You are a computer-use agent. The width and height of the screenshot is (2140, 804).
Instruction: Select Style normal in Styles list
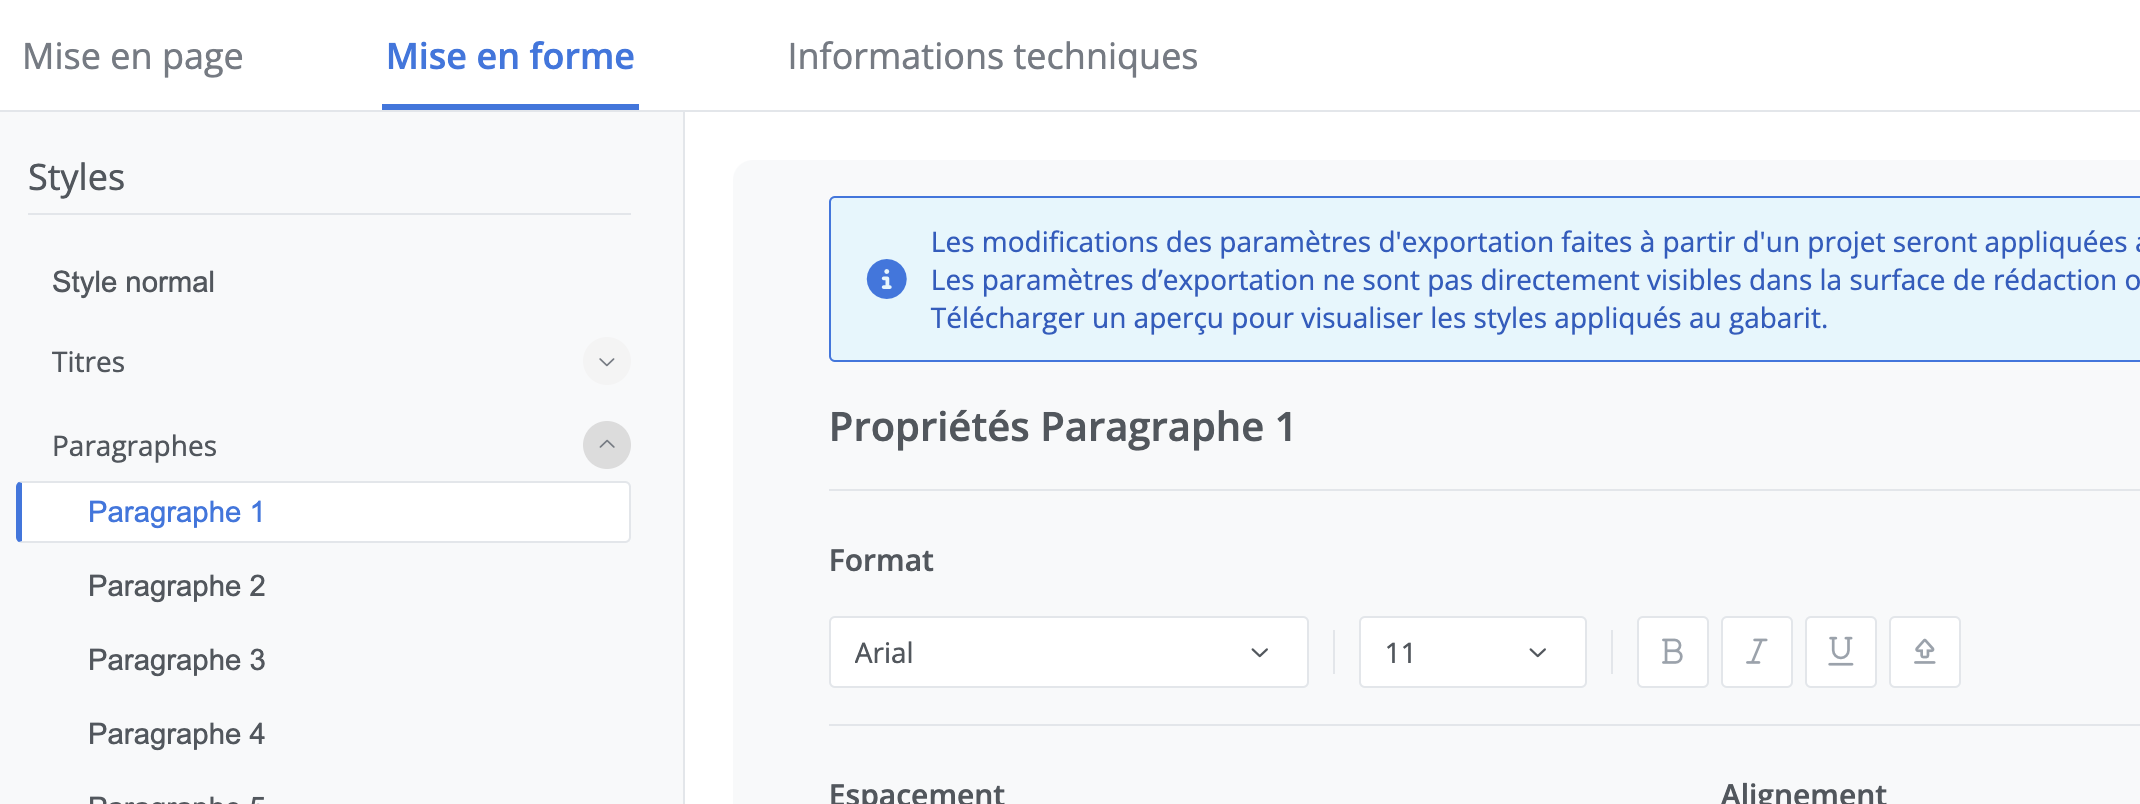[133, 282]
